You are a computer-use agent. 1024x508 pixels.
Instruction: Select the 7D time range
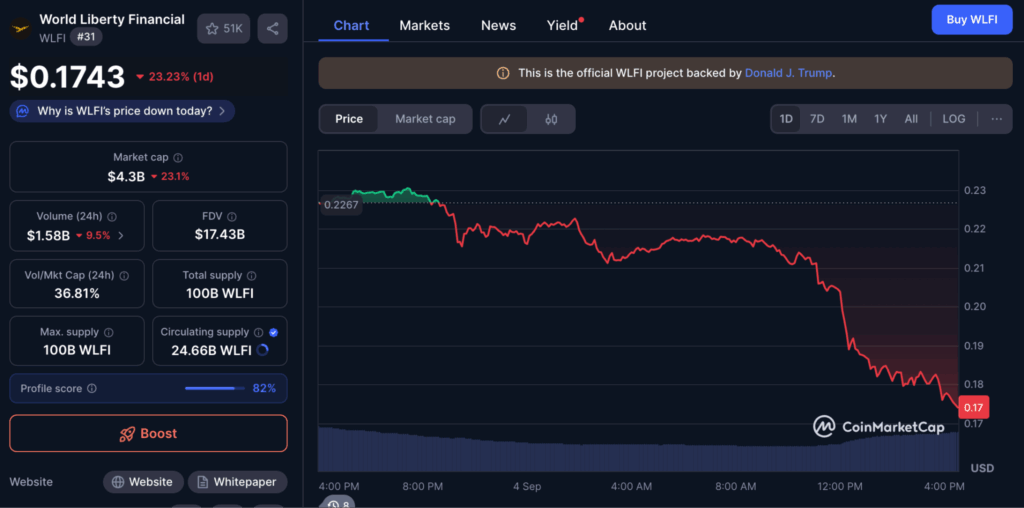(x=817, y=119)
